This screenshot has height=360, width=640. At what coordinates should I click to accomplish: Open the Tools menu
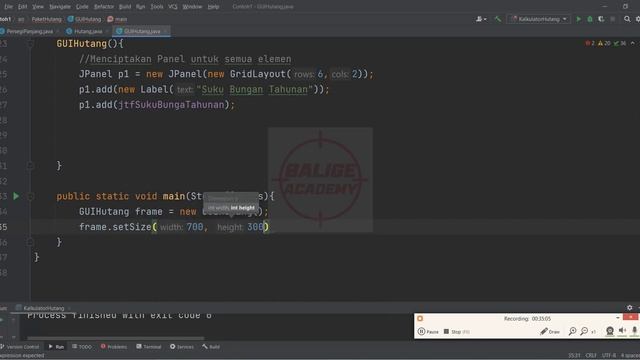[157, 7]
